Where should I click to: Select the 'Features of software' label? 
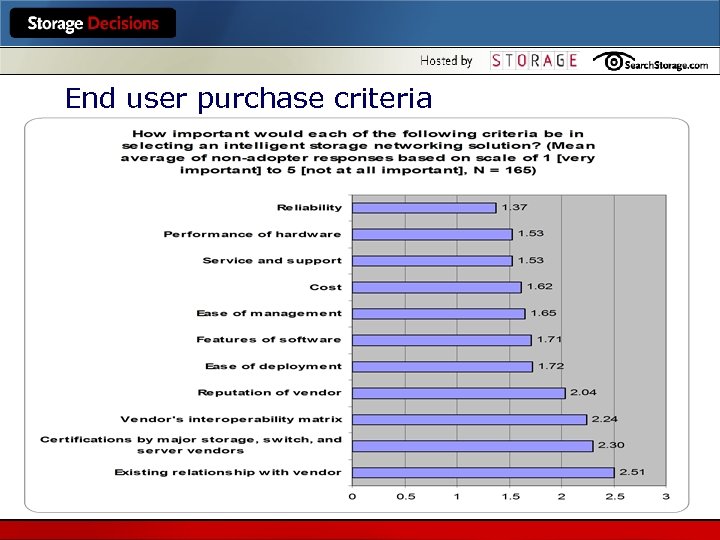point(269,340)
